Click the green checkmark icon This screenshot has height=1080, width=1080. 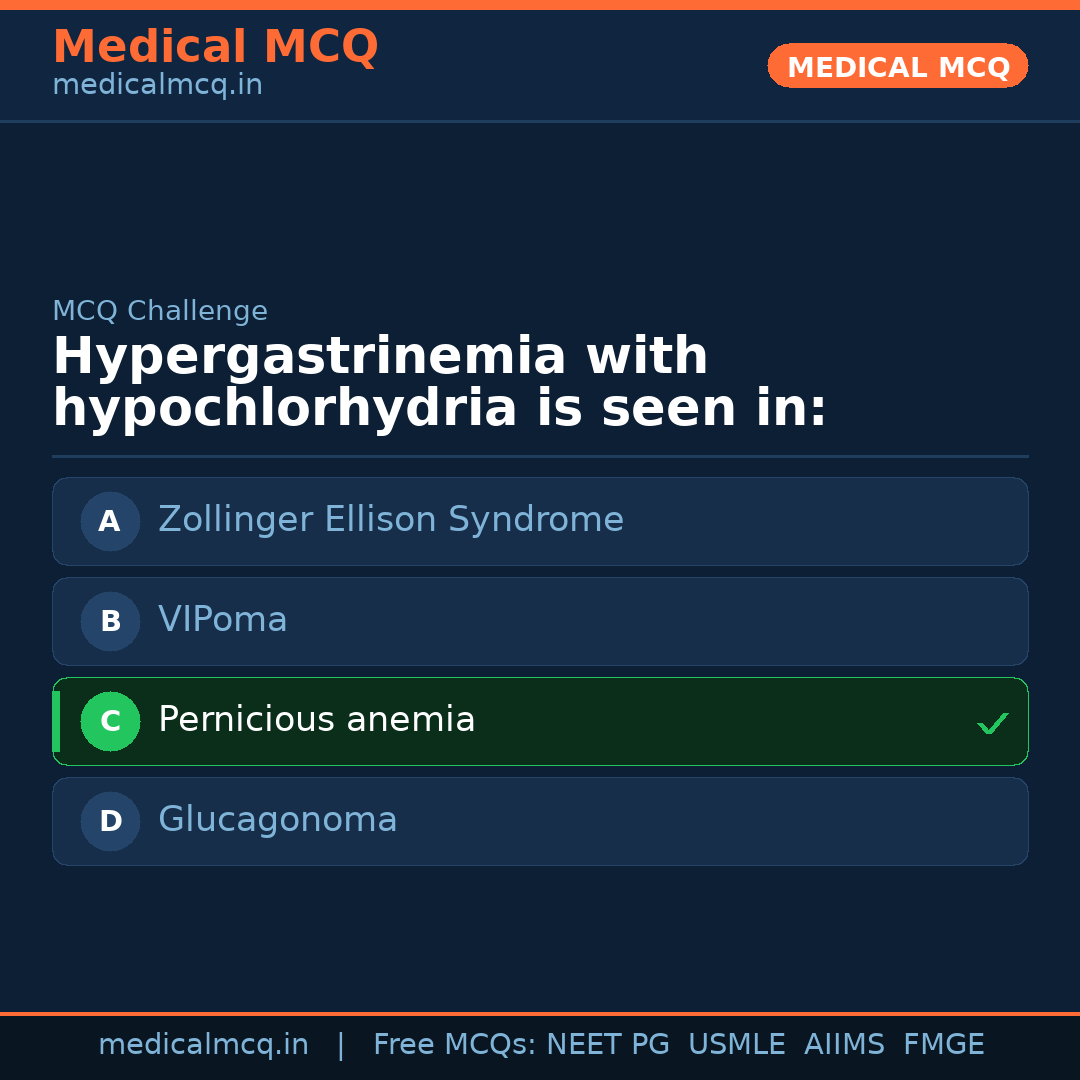click(992, 723)
